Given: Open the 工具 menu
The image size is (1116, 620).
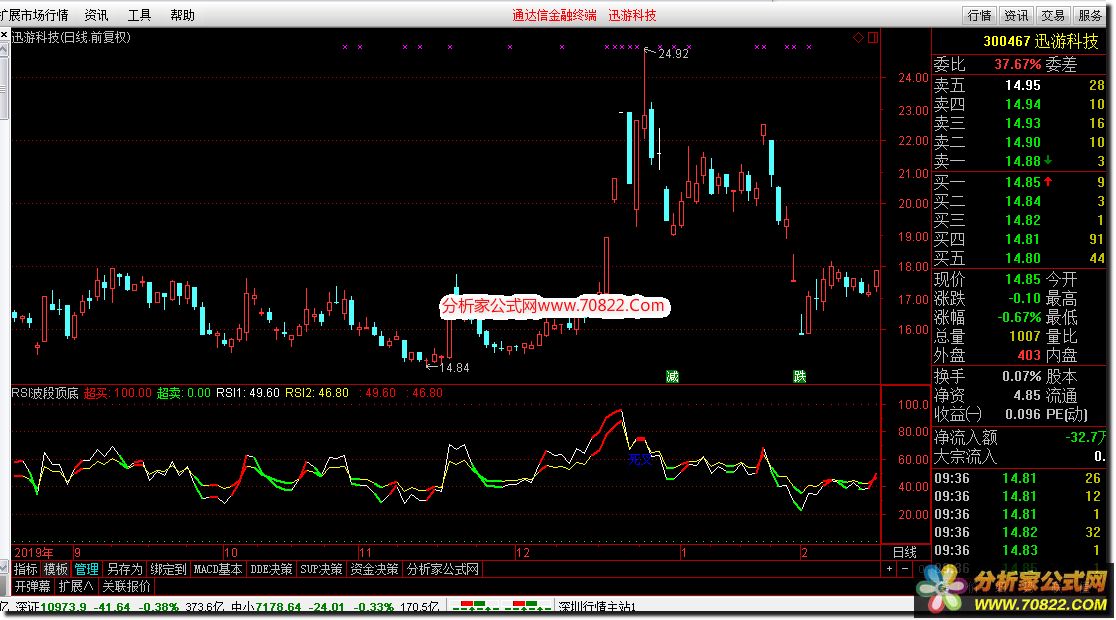Looking at the screenshot, I should (139, 15).
